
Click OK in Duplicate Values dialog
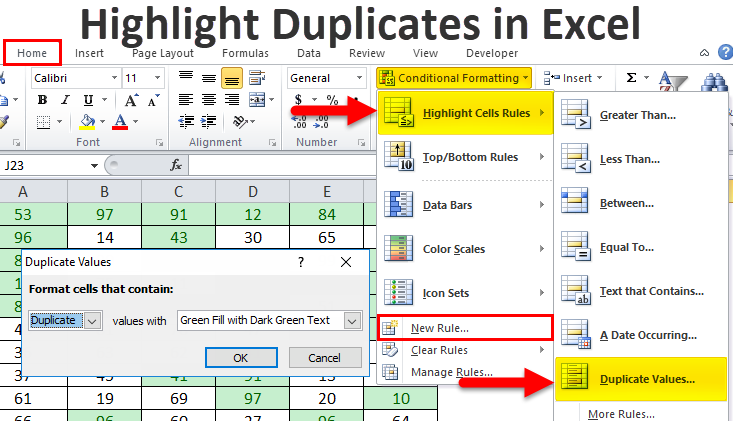[241, 358]
